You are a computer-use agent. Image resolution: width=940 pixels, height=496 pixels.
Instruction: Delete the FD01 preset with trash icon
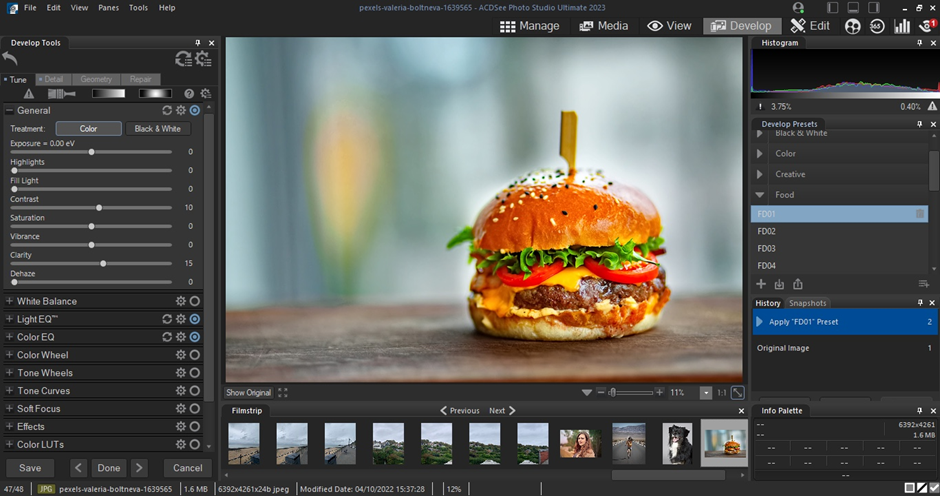point(920,214)
